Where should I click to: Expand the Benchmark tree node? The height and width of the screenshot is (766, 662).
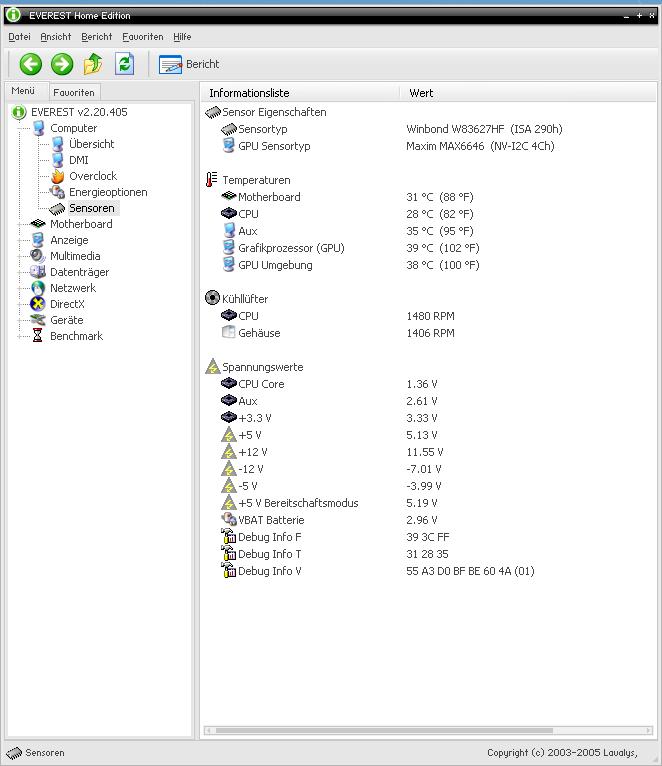click(x=20, y=336)
